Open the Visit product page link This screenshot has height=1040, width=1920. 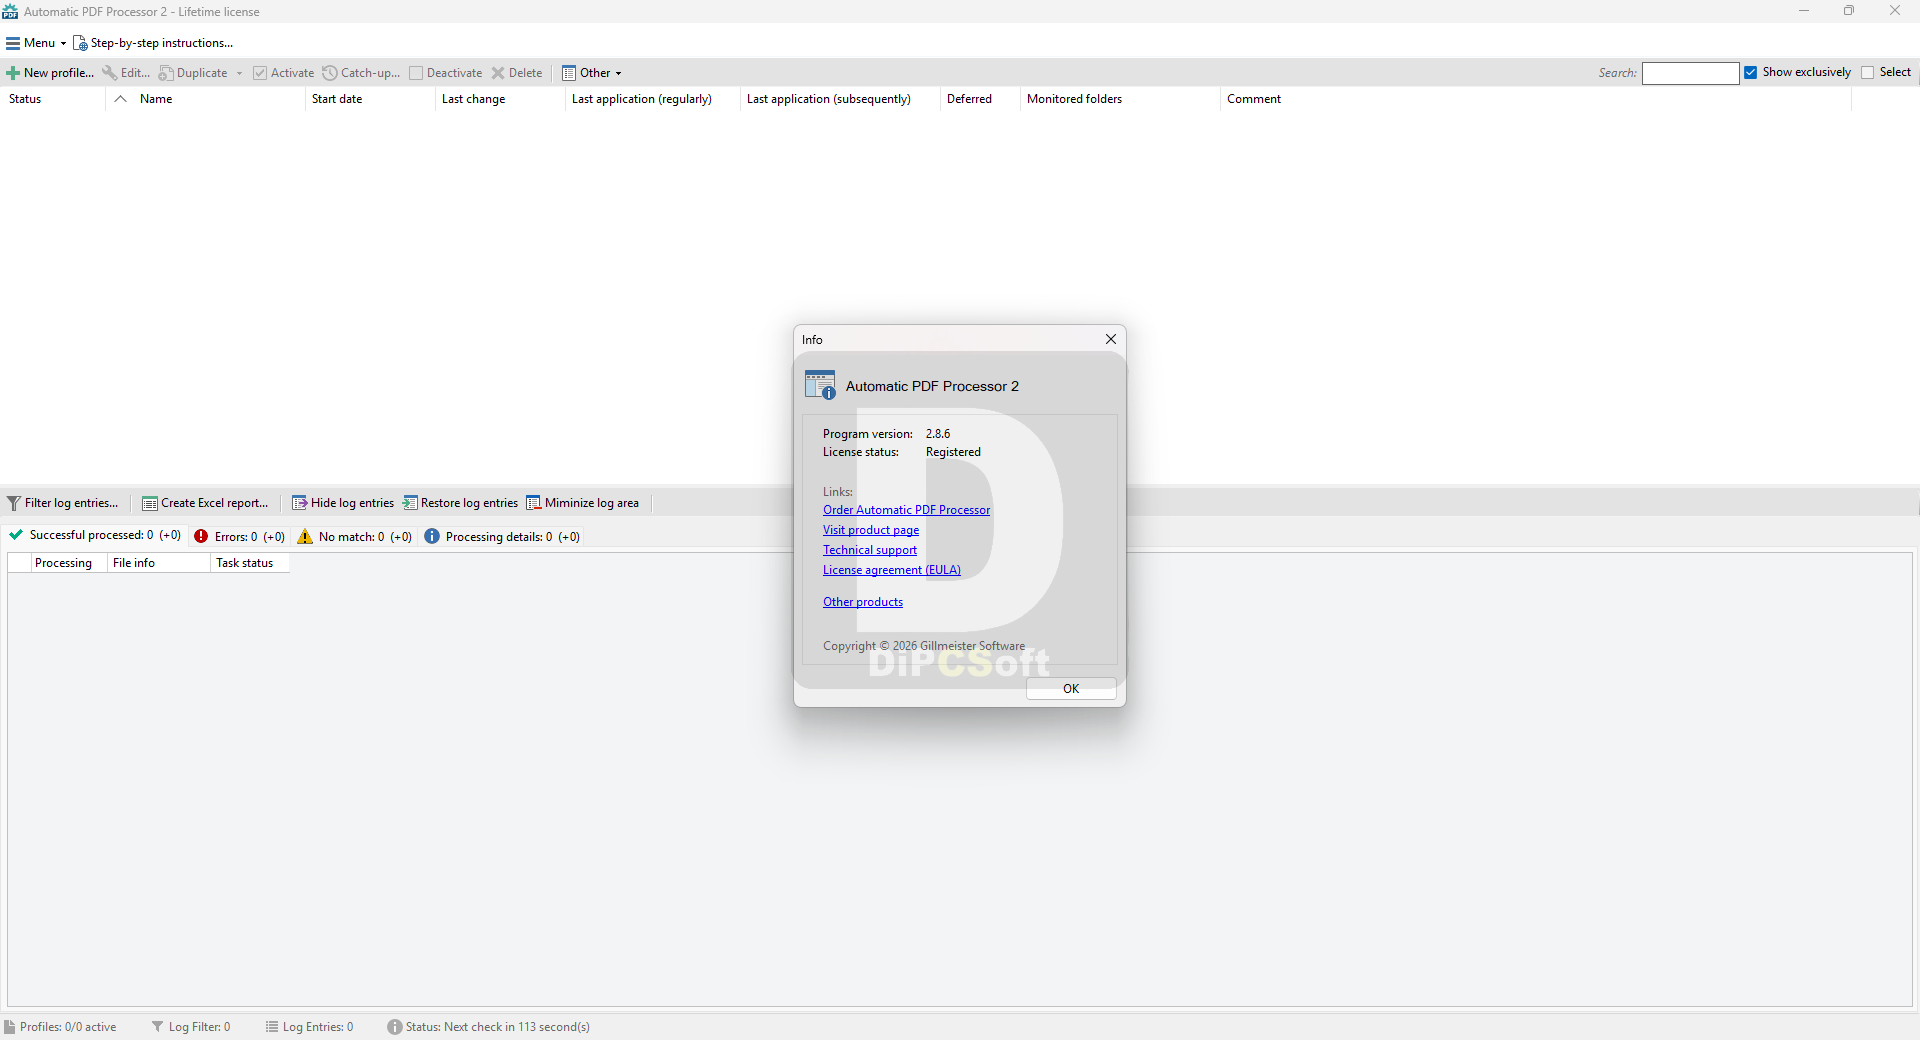coord(871,530)
